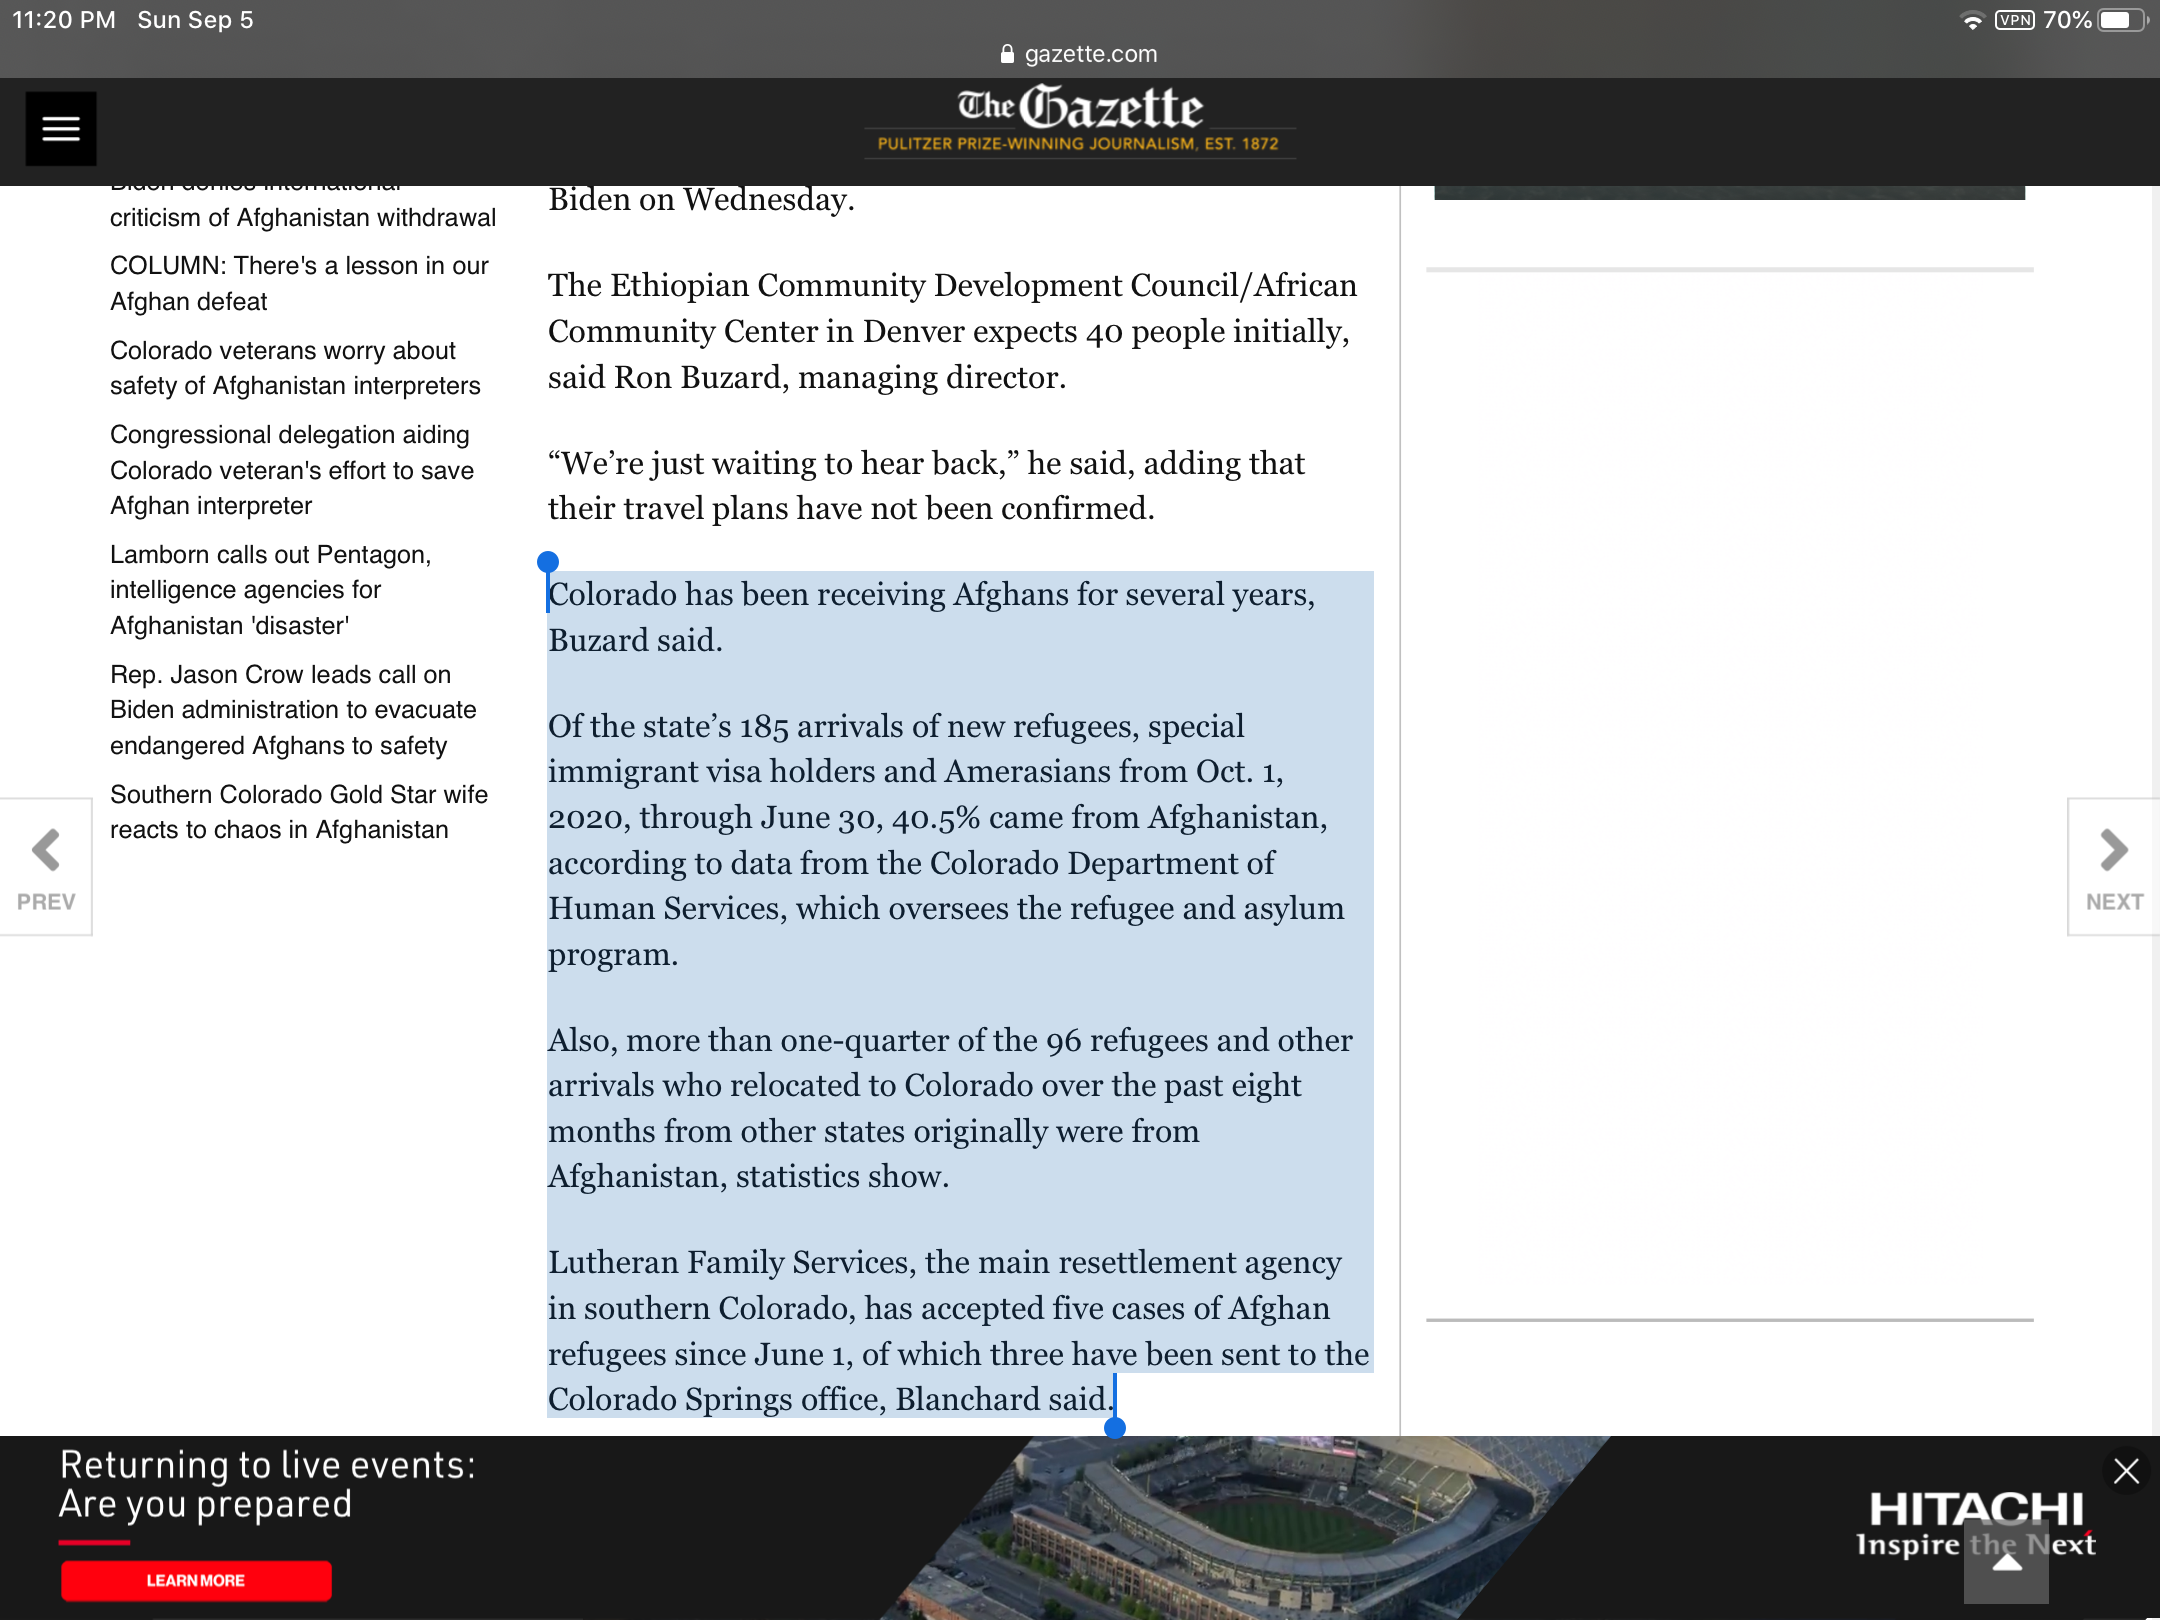Viewport: 2160px width, 1620px height.
Task: Click the selection start handle
Action: tap(548, 562)
